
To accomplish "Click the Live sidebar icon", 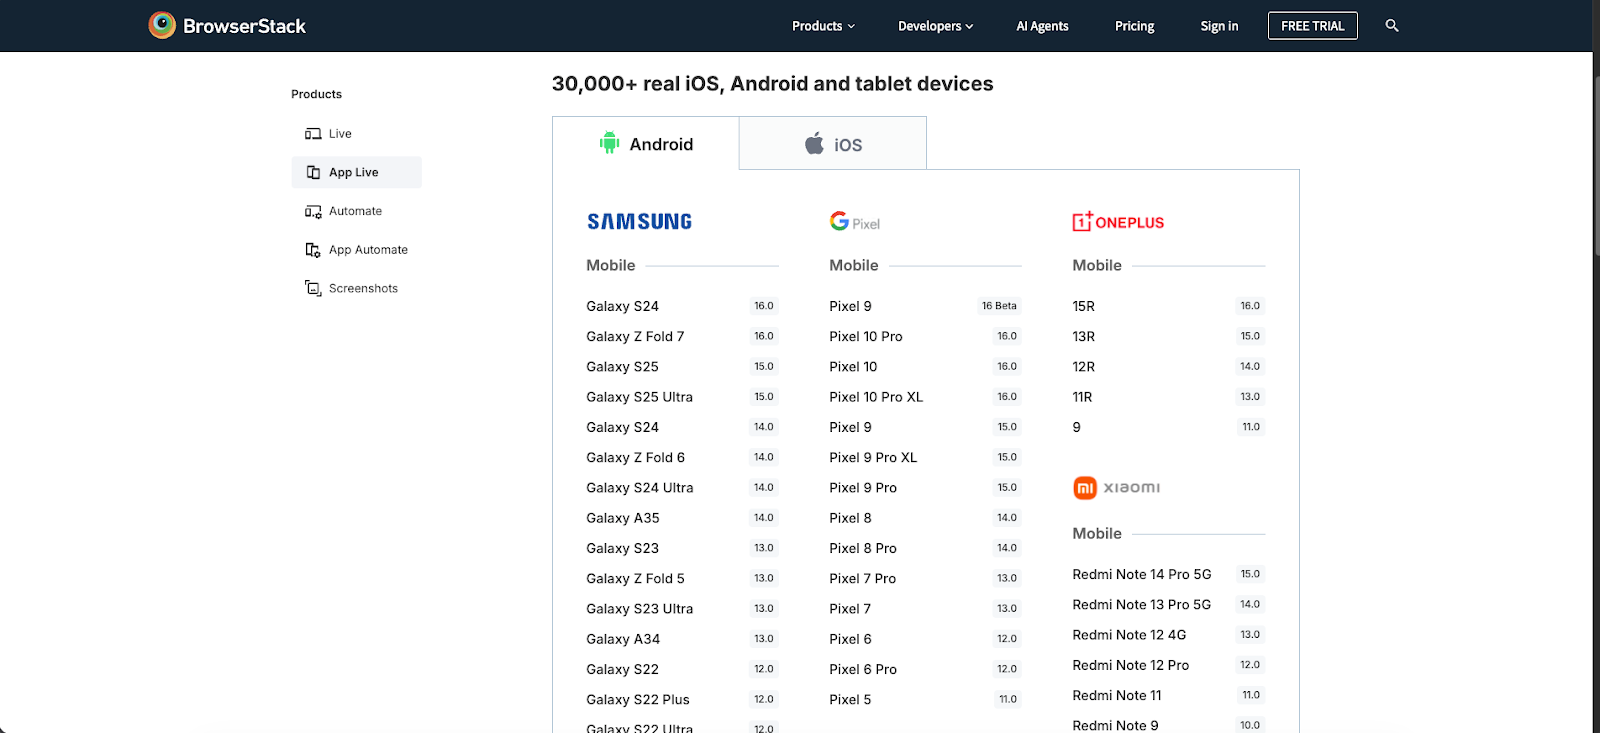I will tap(313, 133).
